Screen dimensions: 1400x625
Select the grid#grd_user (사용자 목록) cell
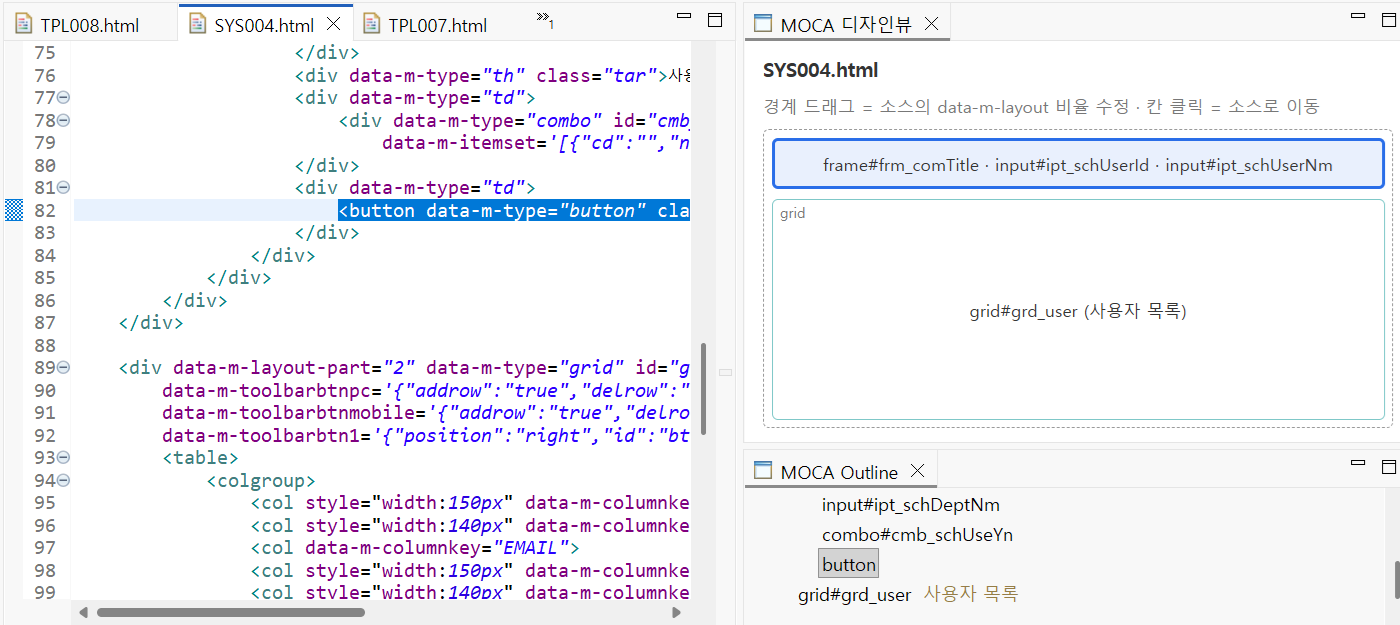pos(1078,310)
